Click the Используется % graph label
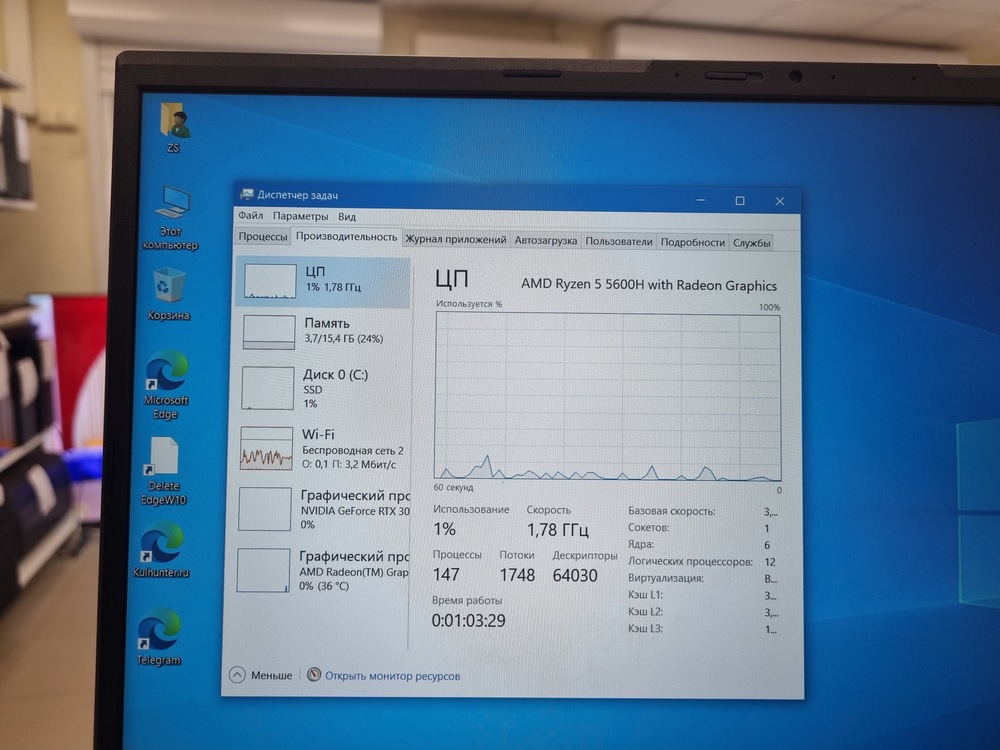Viewport: 1000px width, 750px height. click(469, 304)
